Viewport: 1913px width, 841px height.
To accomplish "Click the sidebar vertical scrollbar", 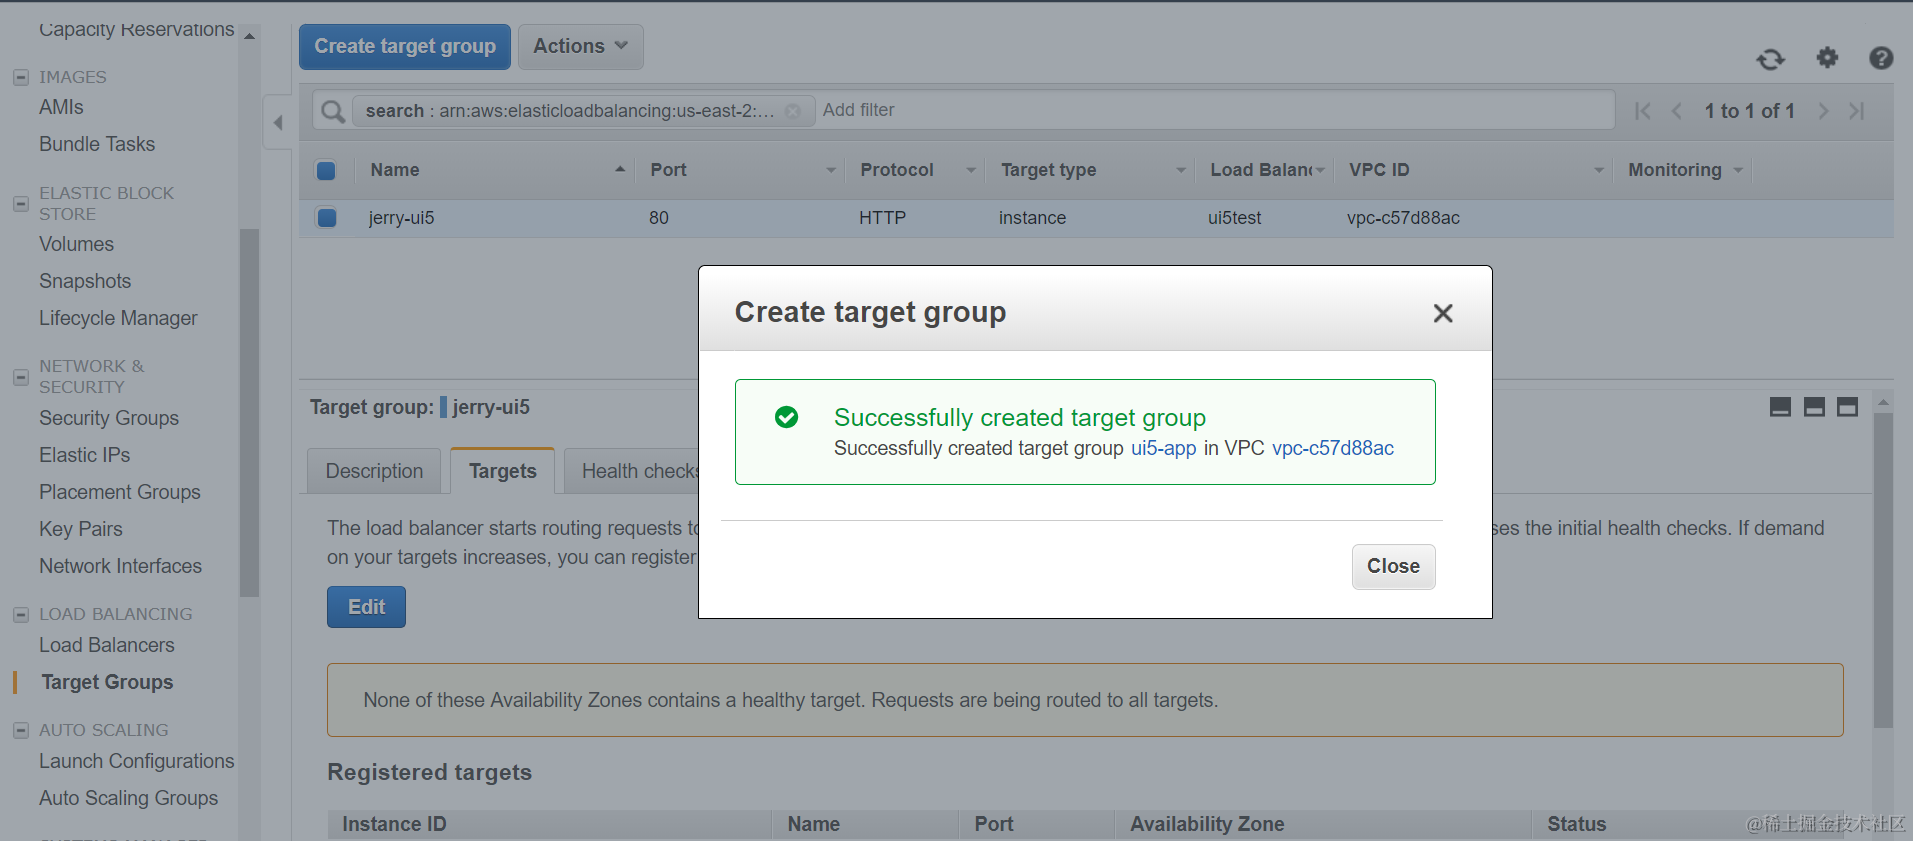I will coord(249,412).
